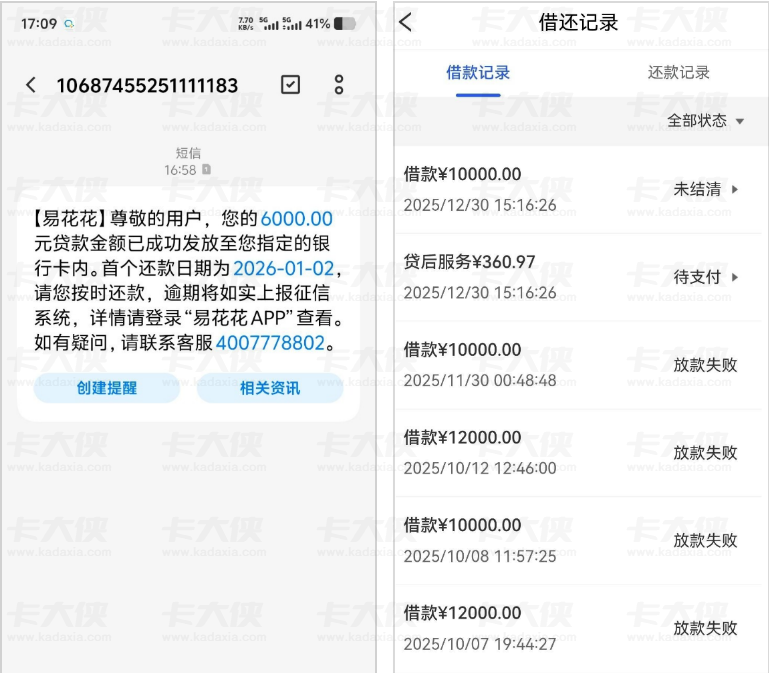Open the 2025/10/12 ¥12000 loan record
The image size is (769, 673).
570,452
